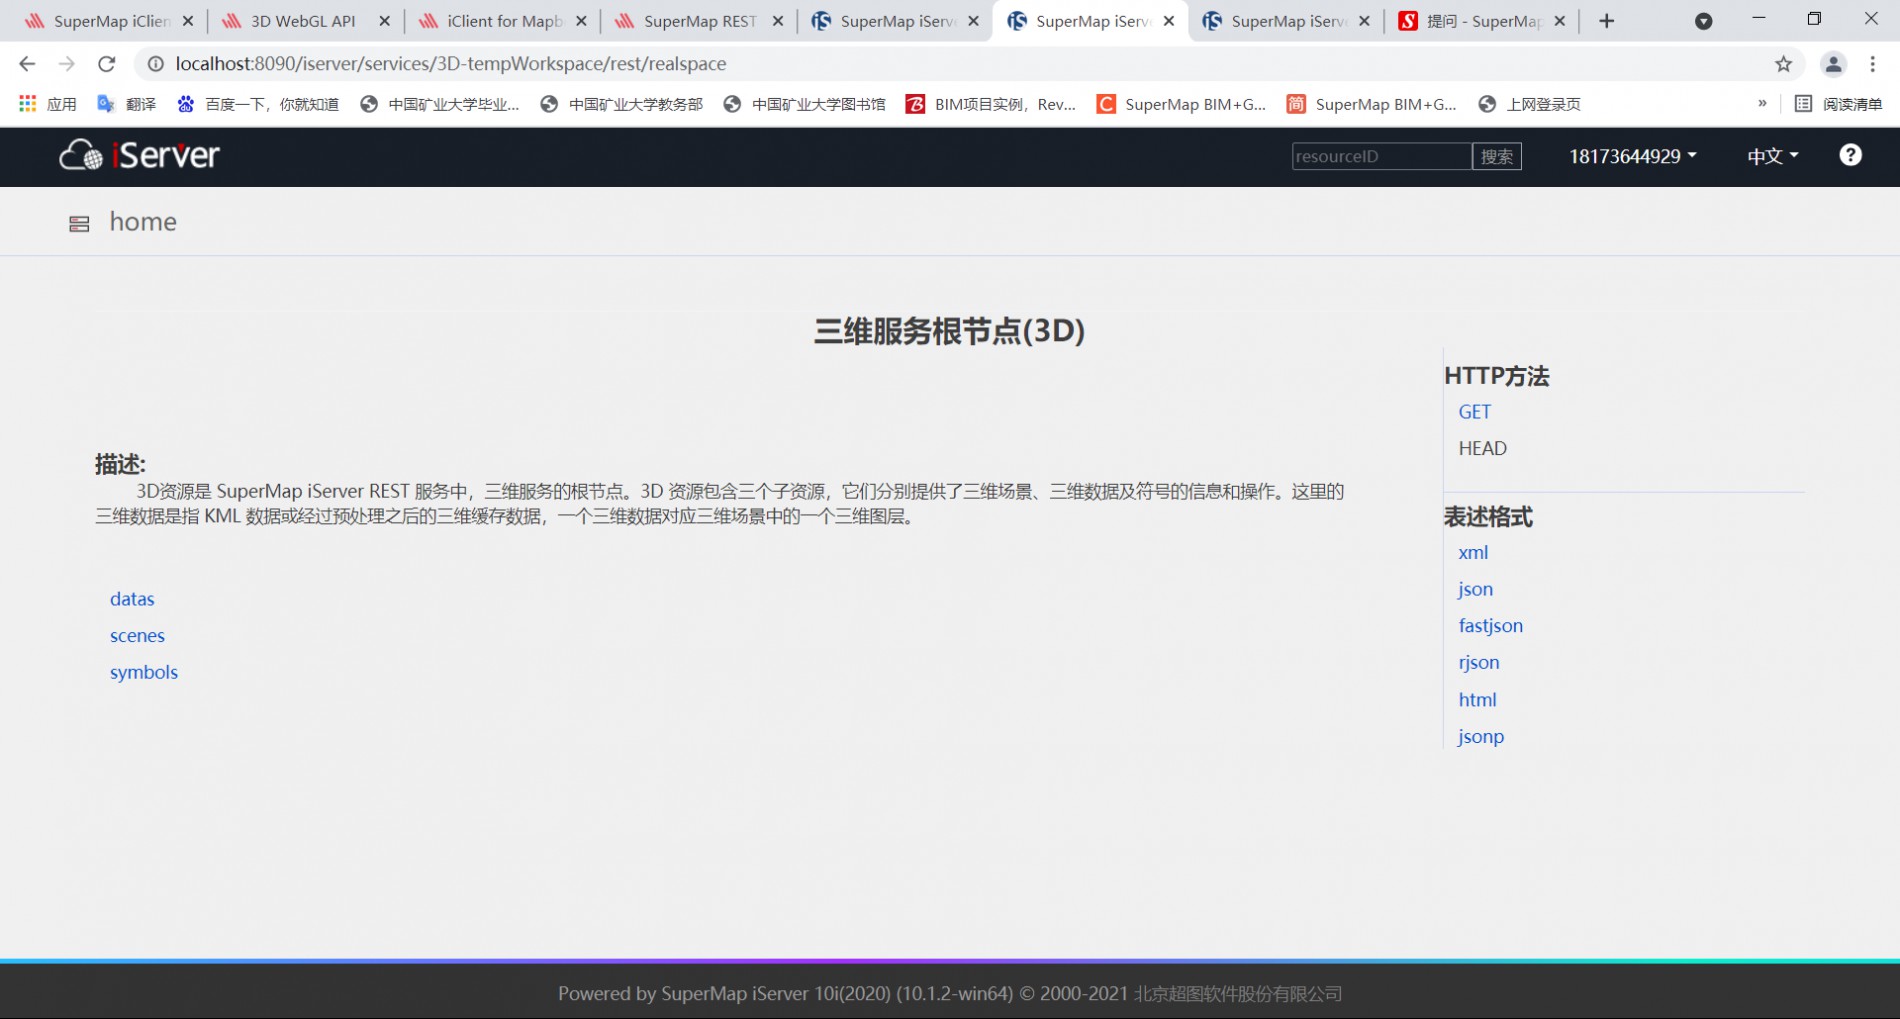
Task: Open the 翻译 bookmark
Action: pyautogui.click(x=126, y=104)
